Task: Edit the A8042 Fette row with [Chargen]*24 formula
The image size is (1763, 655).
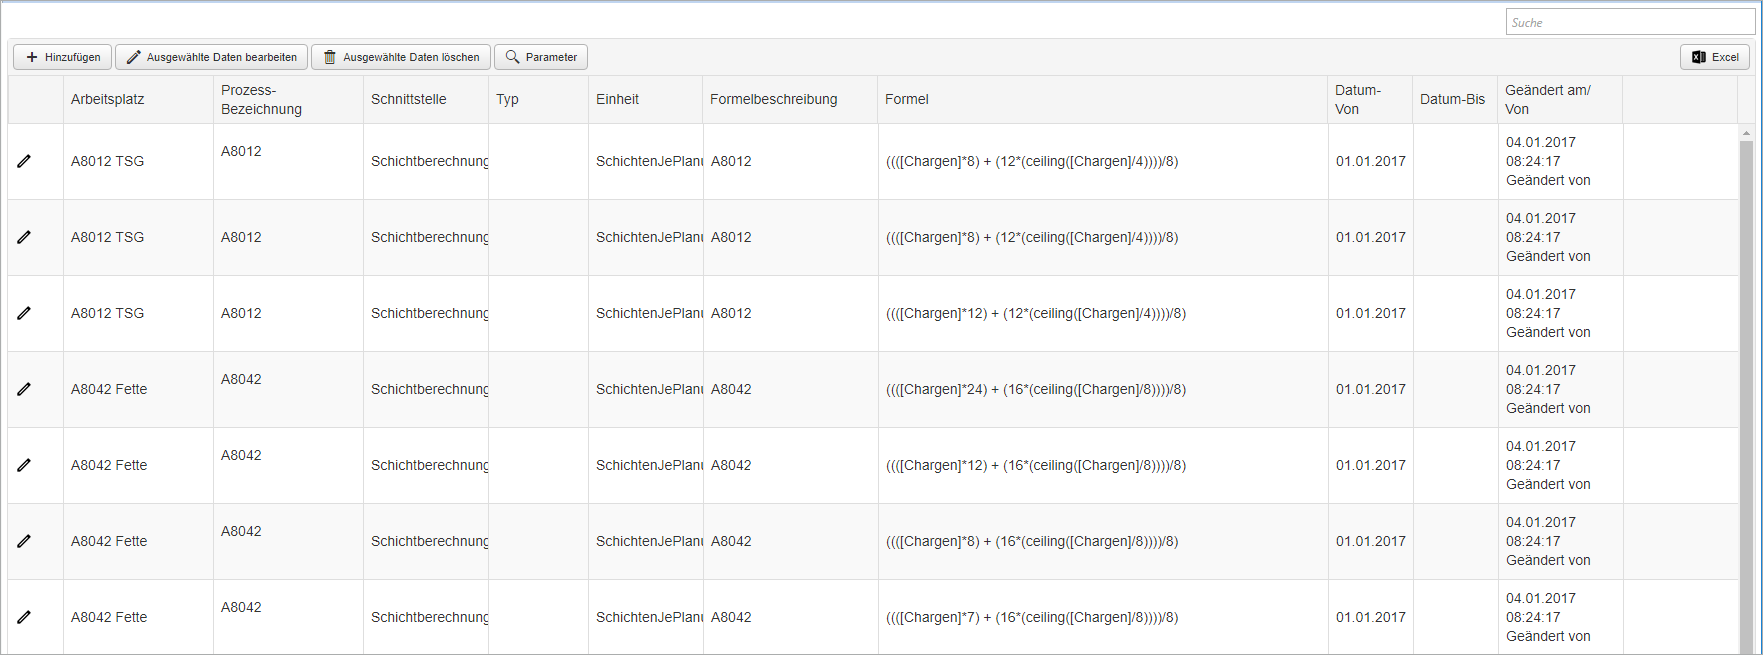Action: coord(24,389)
